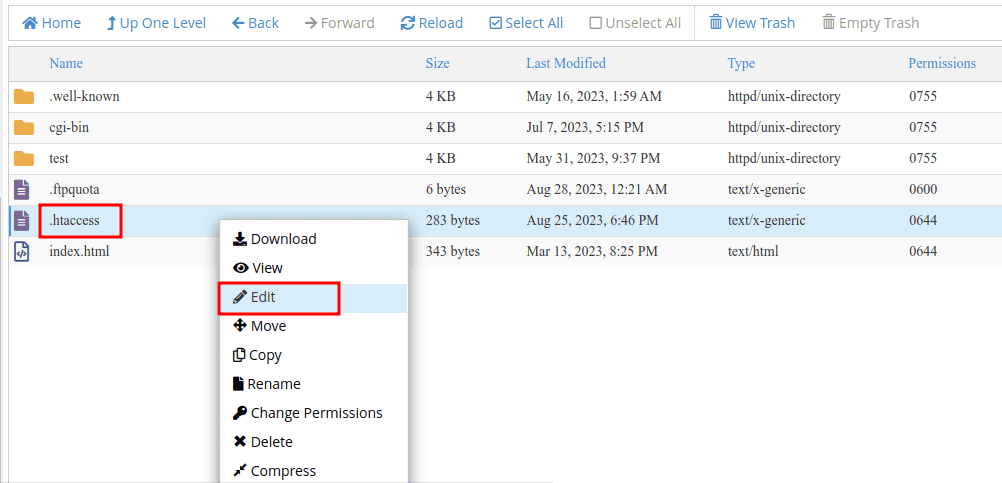Choose Edit from the context menu
This screenshot has height=483, width=1002.
pos(263,297)
